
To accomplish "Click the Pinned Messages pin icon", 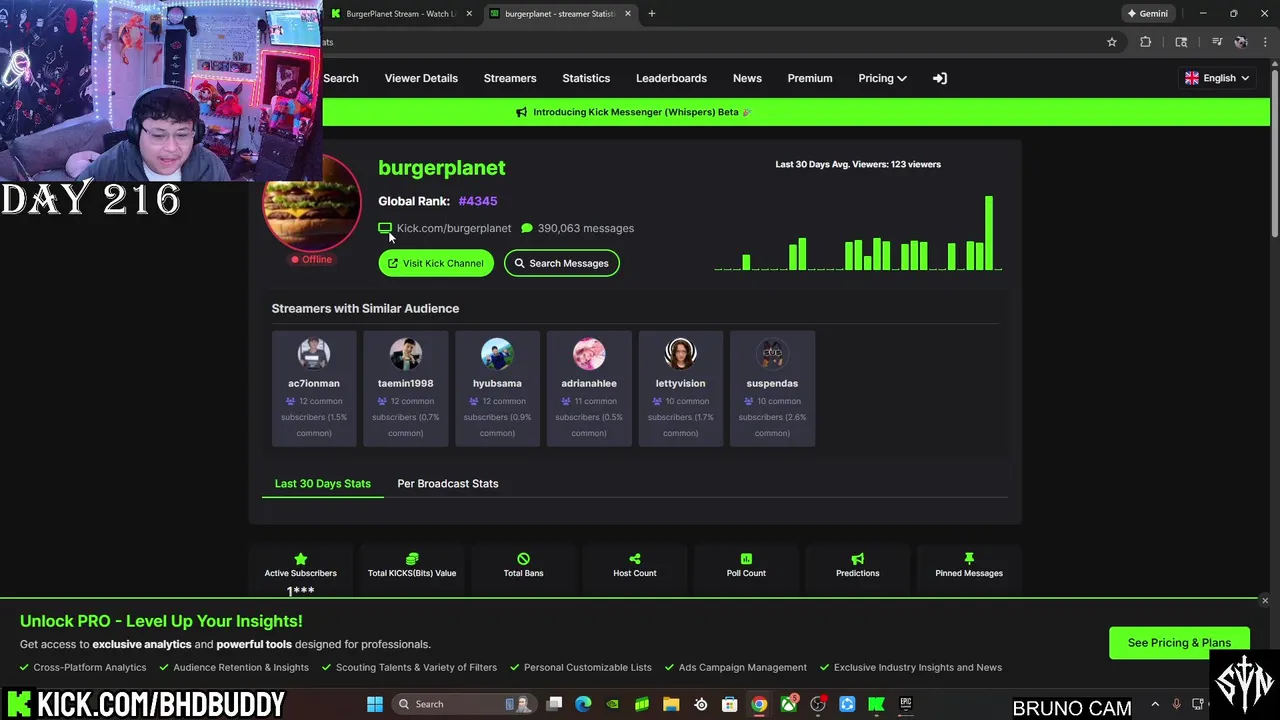I will click(x=969, y=559).
